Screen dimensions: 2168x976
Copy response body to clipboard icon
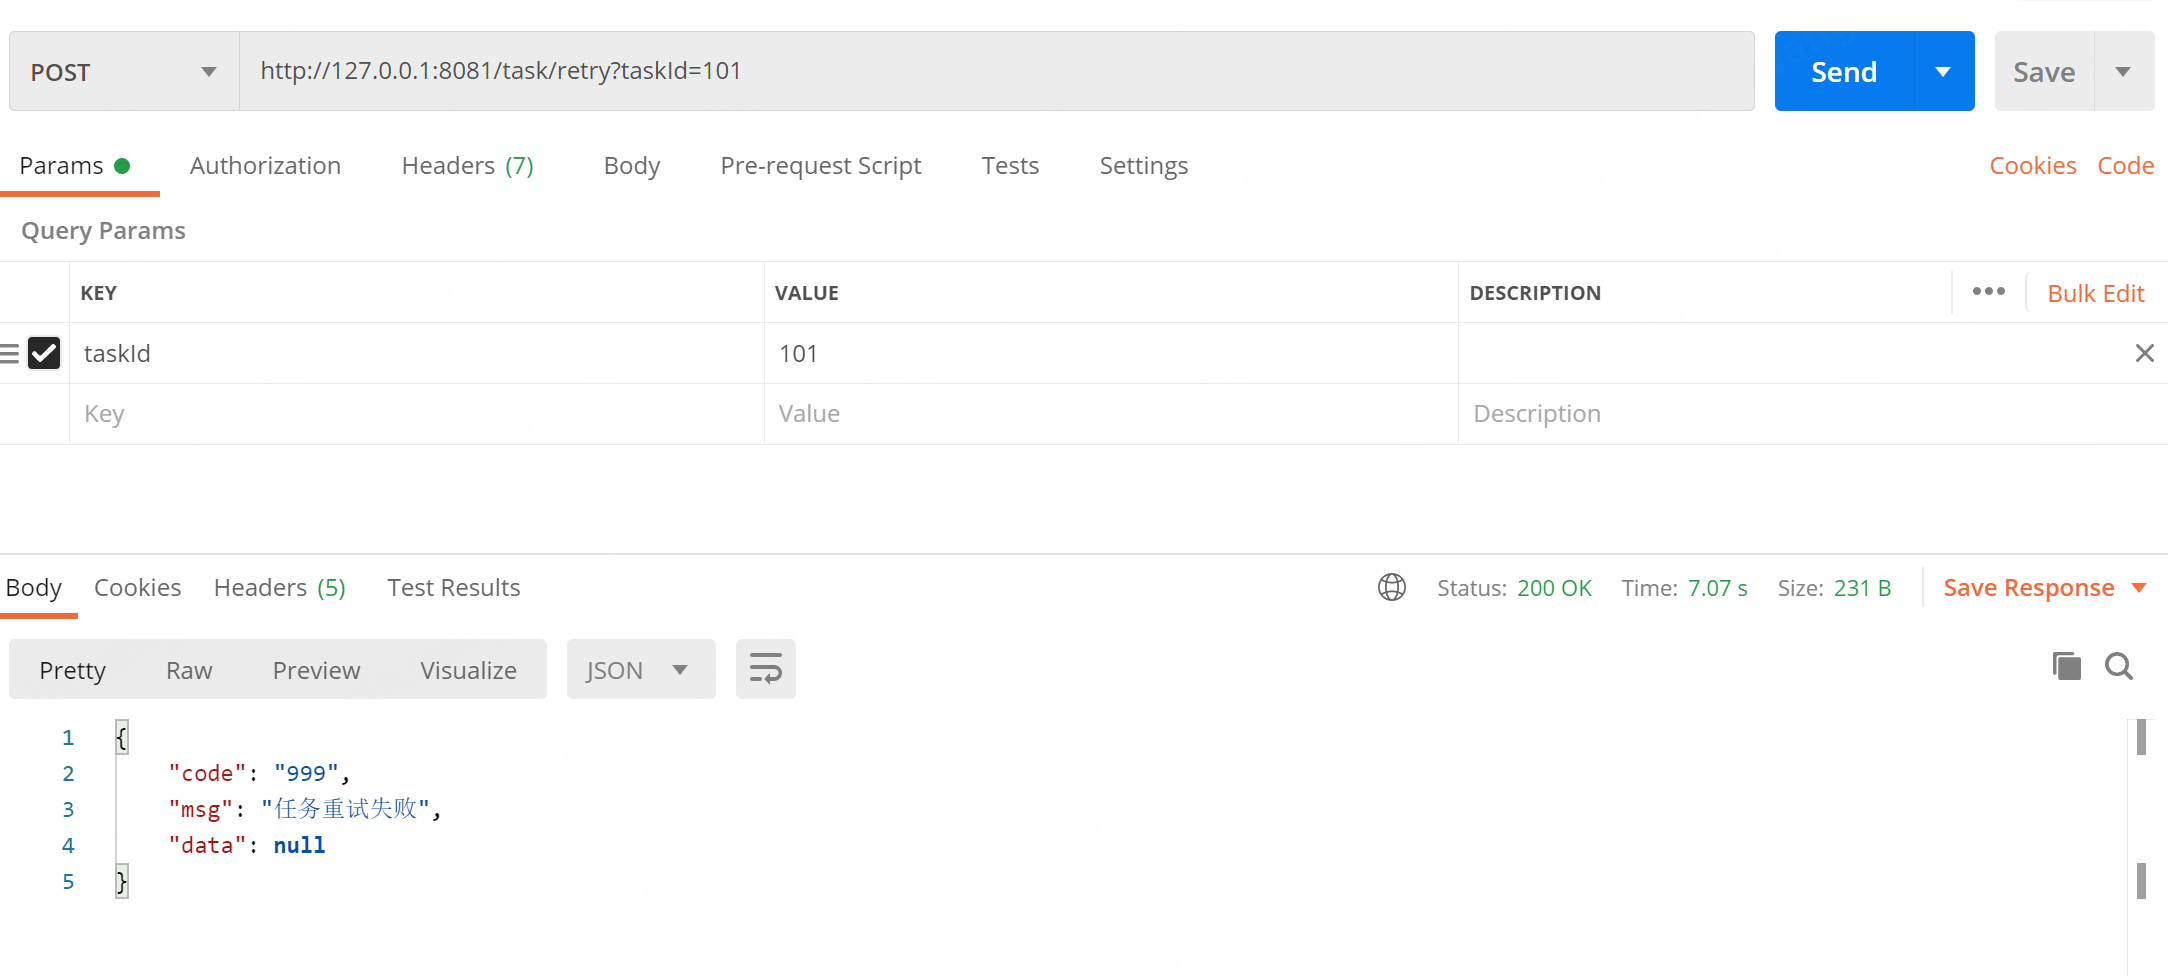[2066, 666]
